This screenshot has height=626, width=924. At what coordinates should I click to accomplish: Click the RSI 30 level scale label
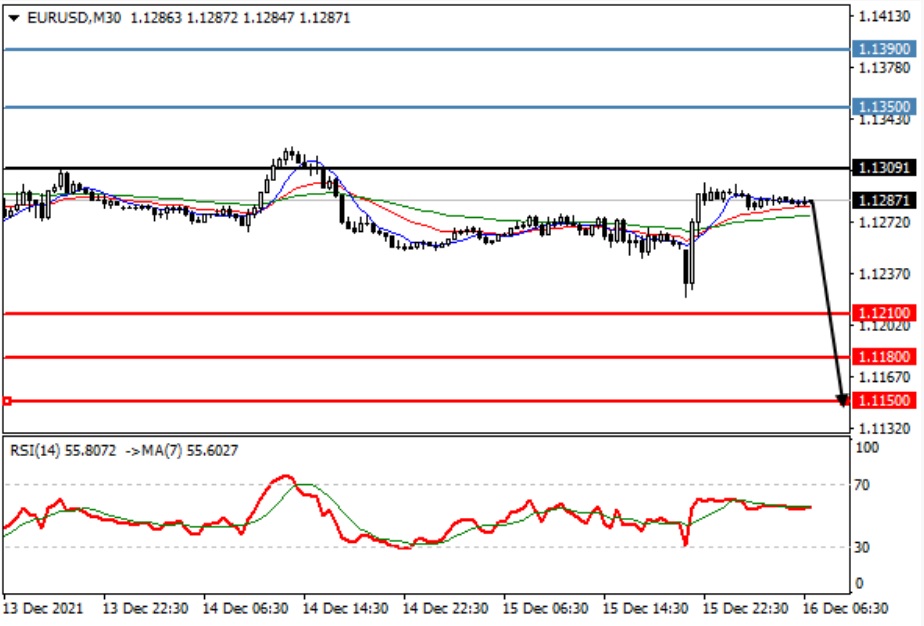click(x=862, y=548)
